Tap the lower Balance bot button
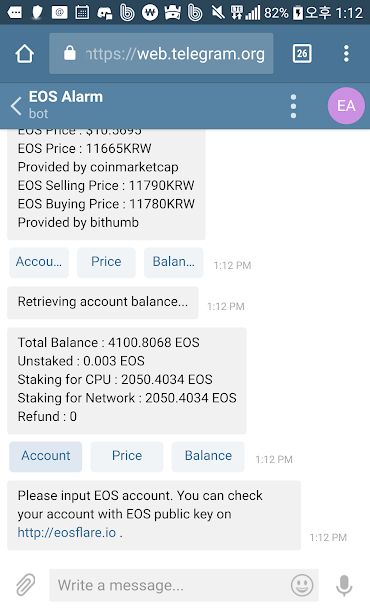 (x=208, y=456)
